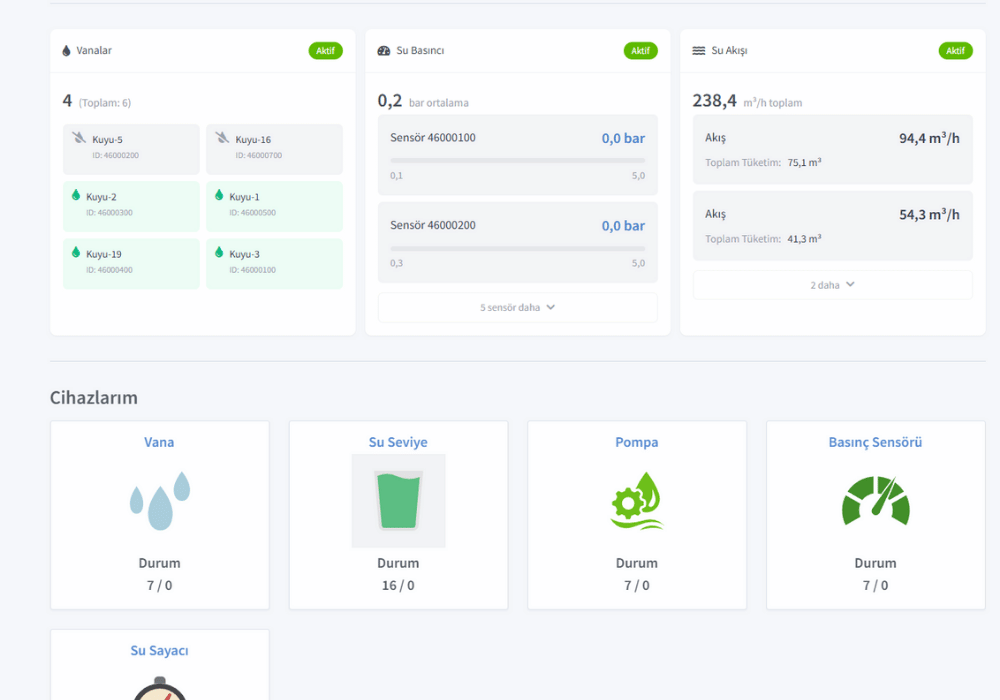Click the gauge icon beside Su Basıncı
Image resolution: width=1000 pixels, height=700 pixels.
coord(384,50)
